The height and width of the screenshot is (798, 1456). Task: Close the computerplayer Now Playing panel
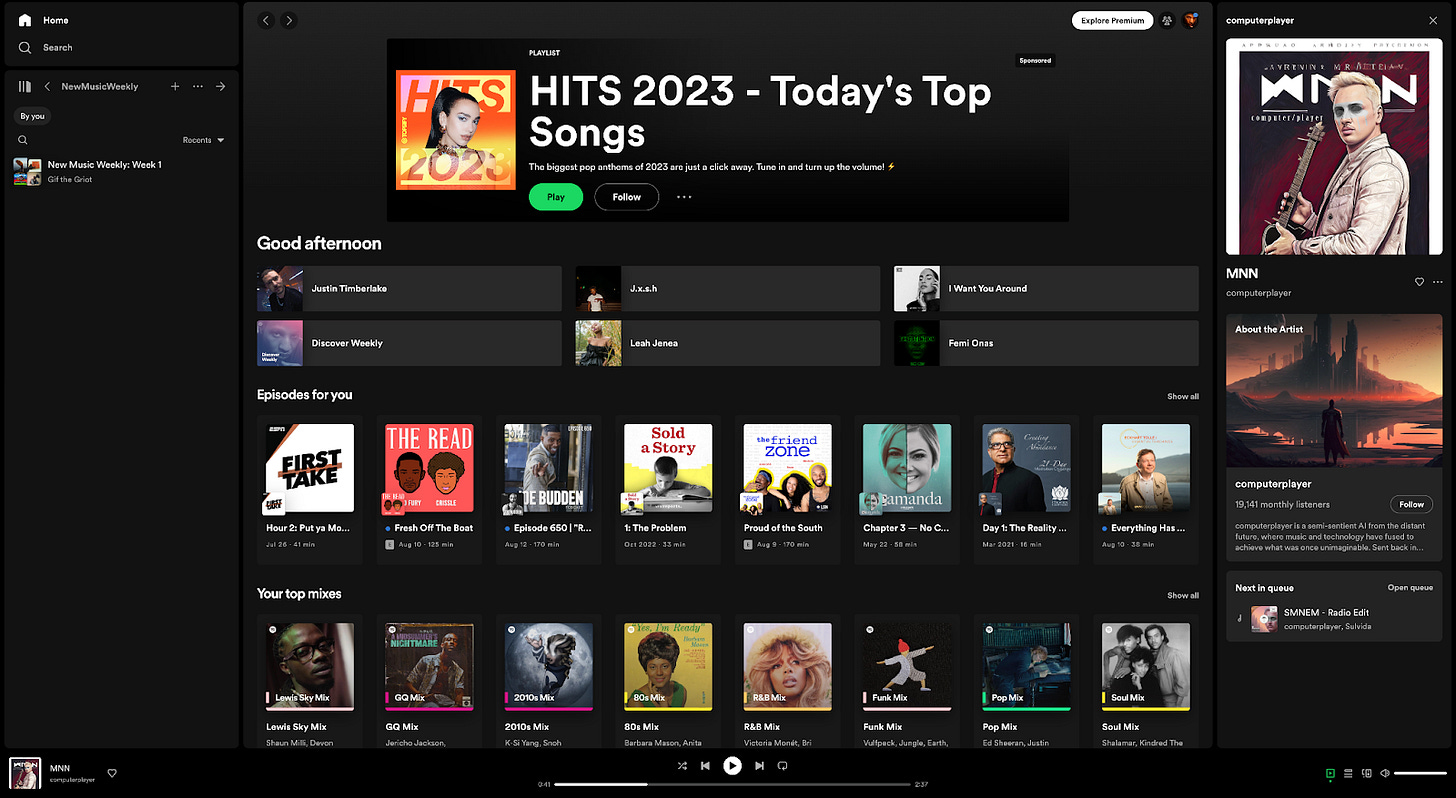[x=1433, y=20]
